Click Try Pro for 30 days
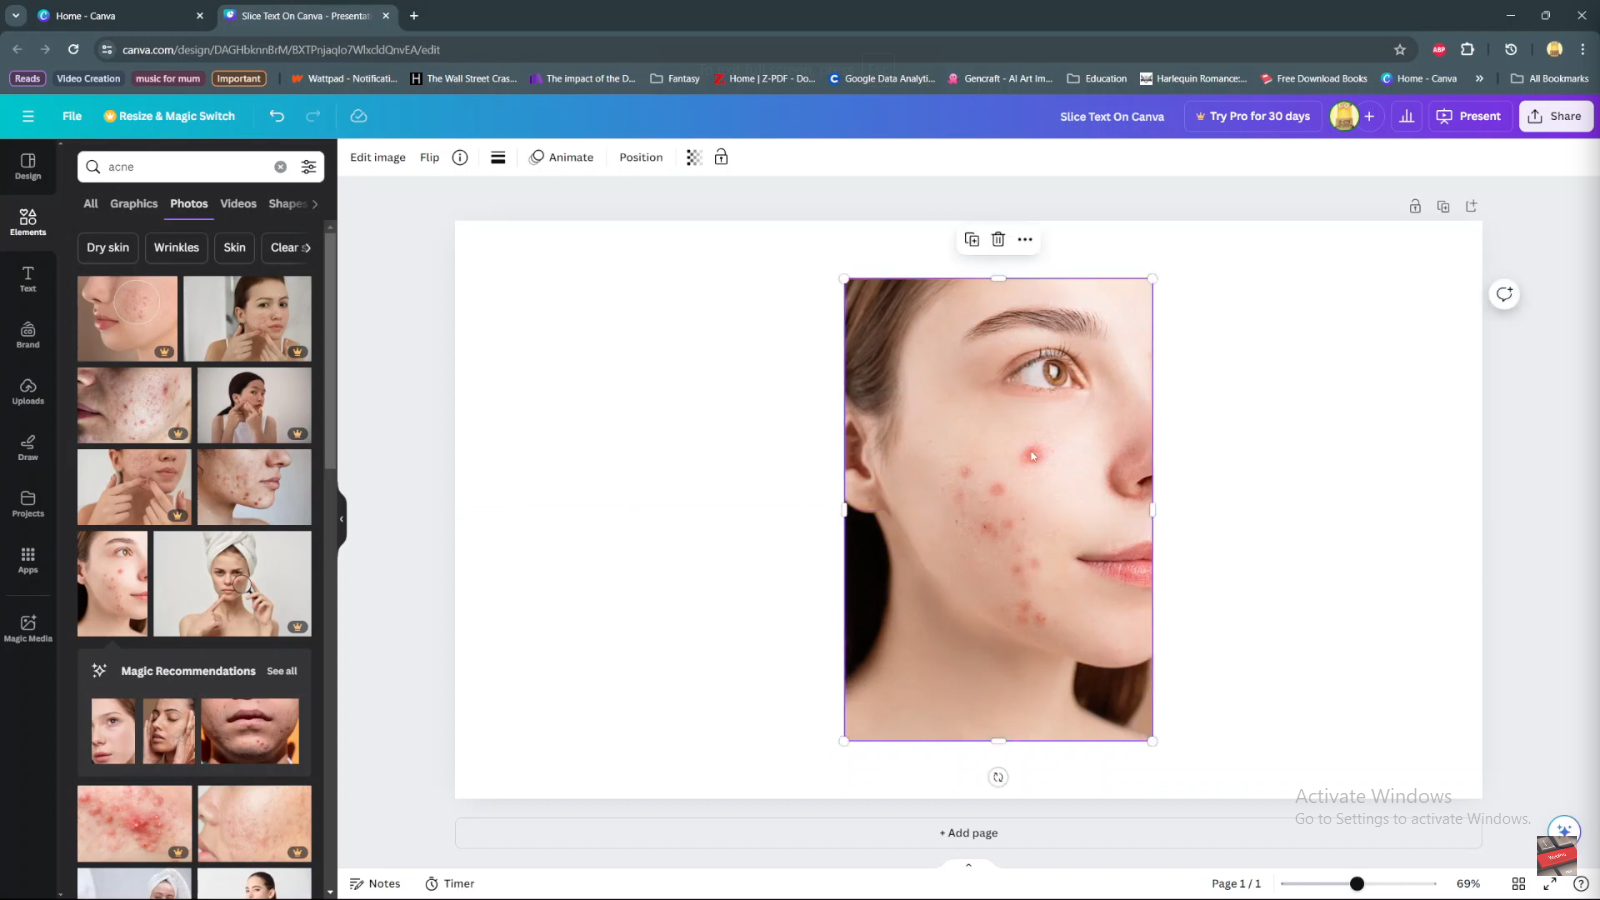 [1253, 116]
